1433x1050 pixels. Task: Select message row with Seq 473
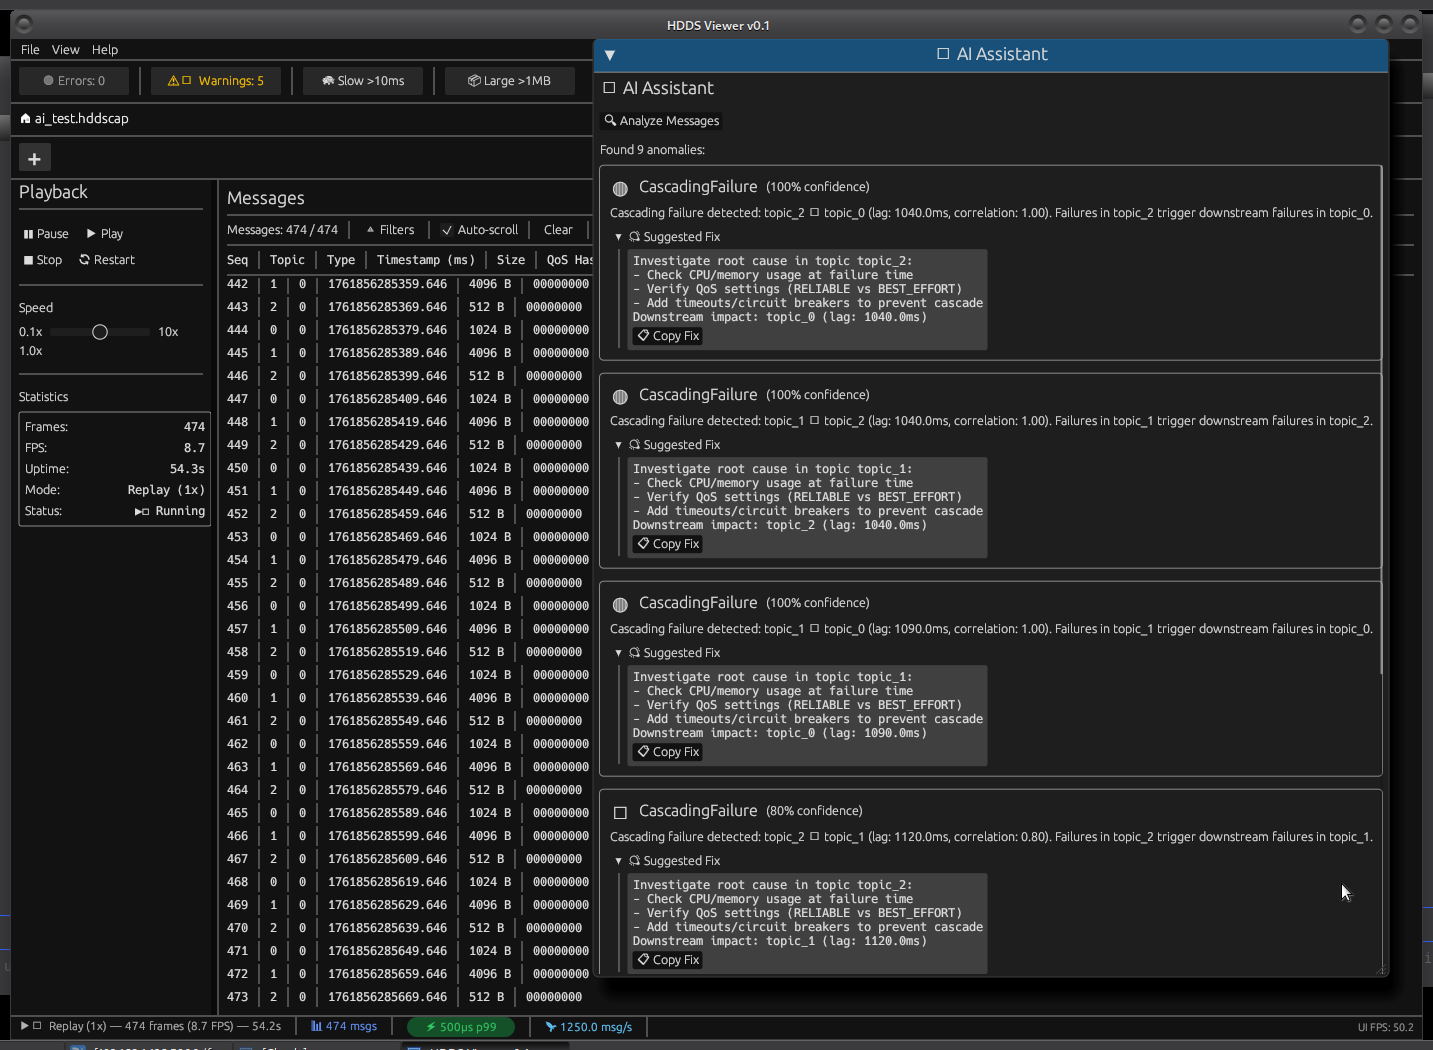(409, 997)
